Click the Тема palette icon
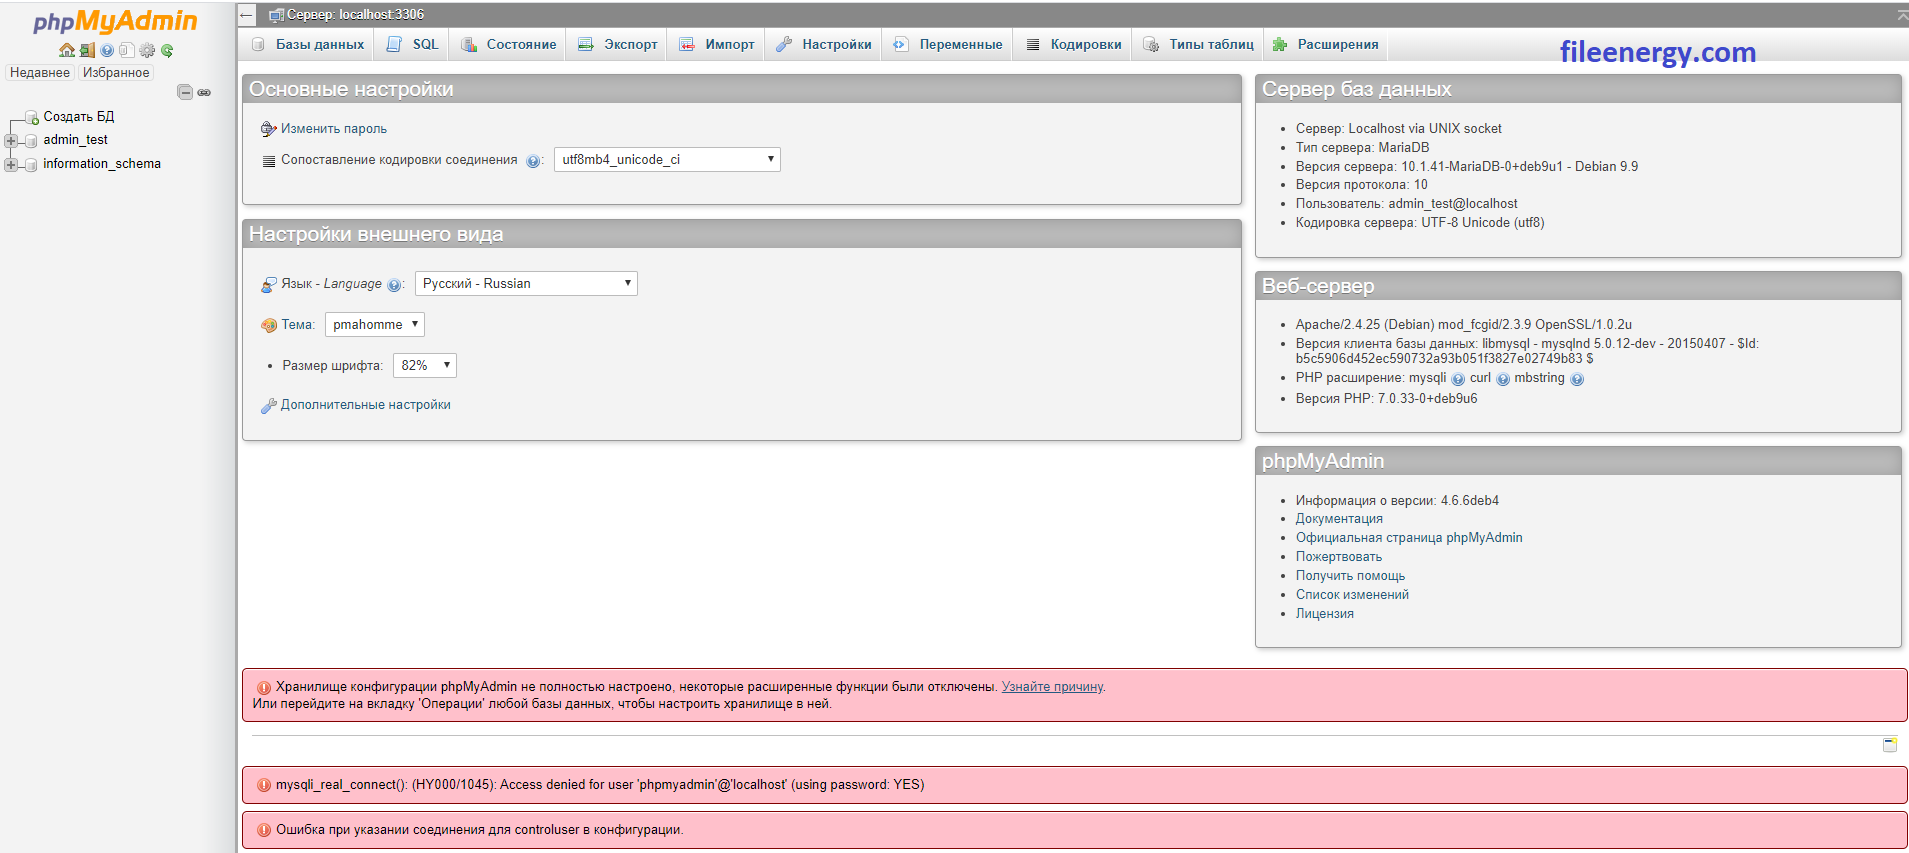The height and width of the screenshot is (853, 1909). pyautogui.click(x=268, y=325)
